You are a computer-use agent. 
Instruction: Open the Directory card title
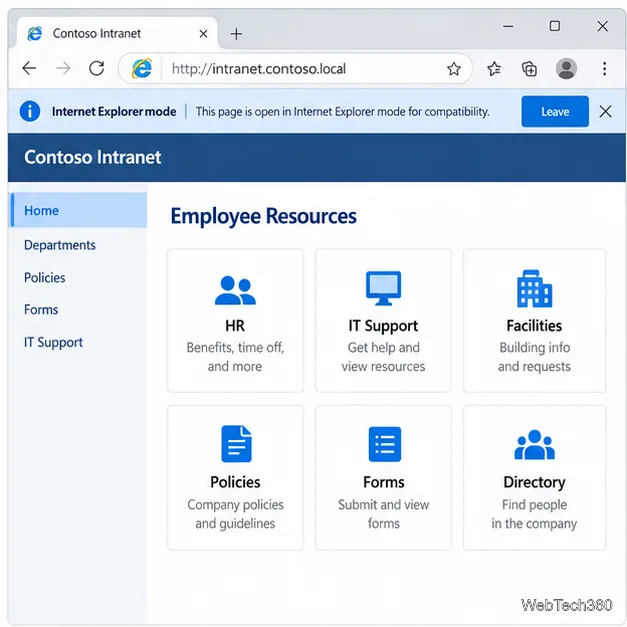(534, 482)
